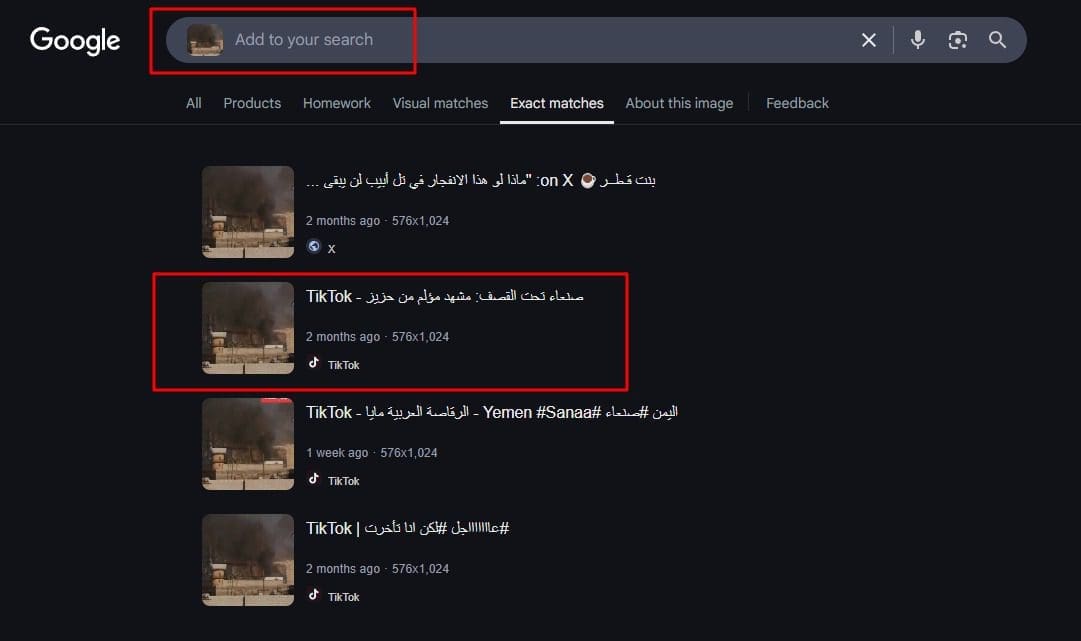This screenshot has height=641, width=1081.
Task: Select the Homework tab
Action: coord(336,103)
